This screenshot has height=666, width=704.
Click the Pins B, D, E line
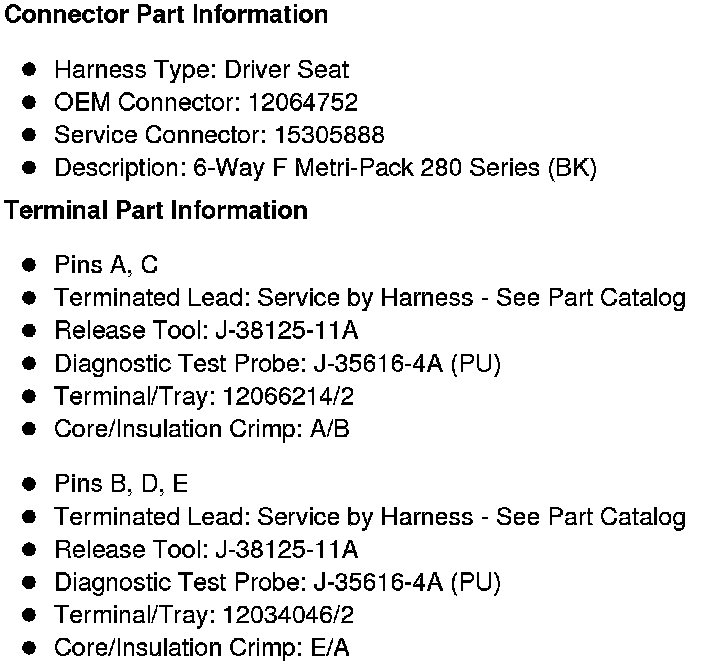(x=121, y=484)
